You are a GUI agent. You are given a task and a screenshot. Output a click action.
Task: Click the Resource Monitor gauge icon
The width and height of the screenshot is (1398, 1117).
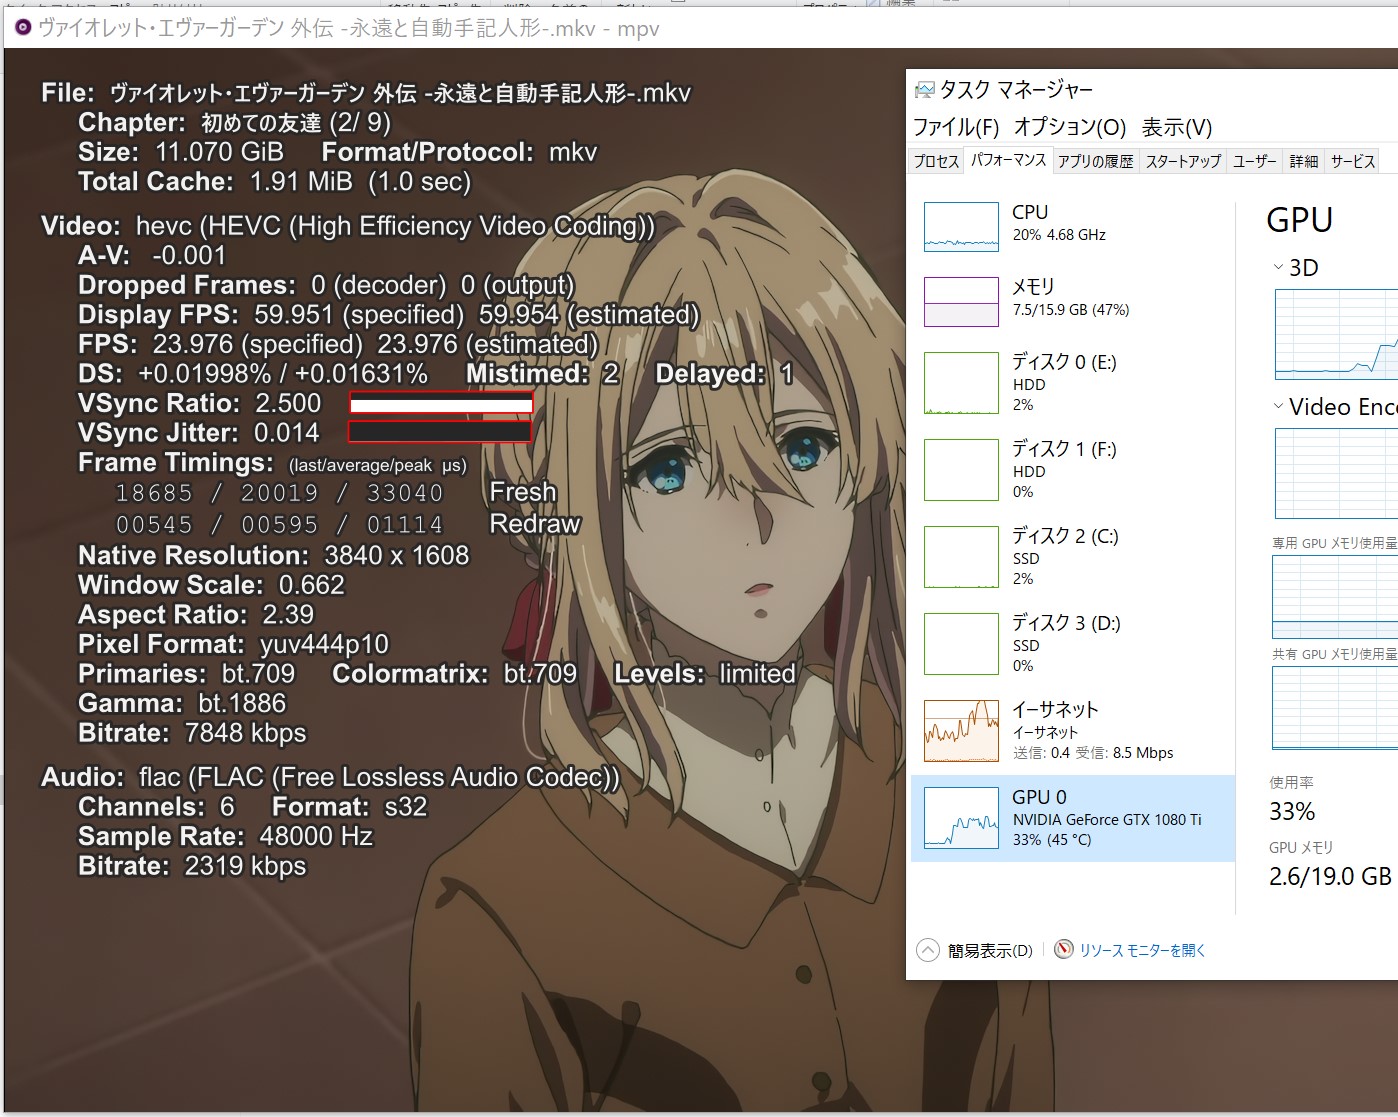1064,949
